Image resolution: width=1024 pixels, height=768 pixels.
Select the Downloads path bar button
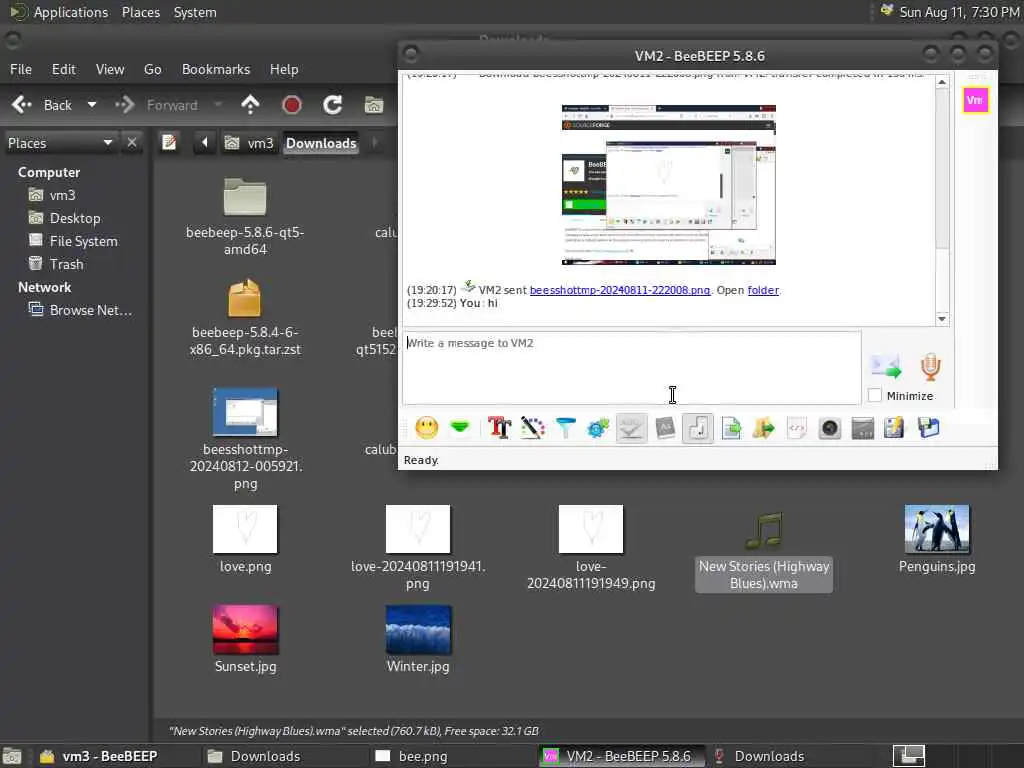321,143
